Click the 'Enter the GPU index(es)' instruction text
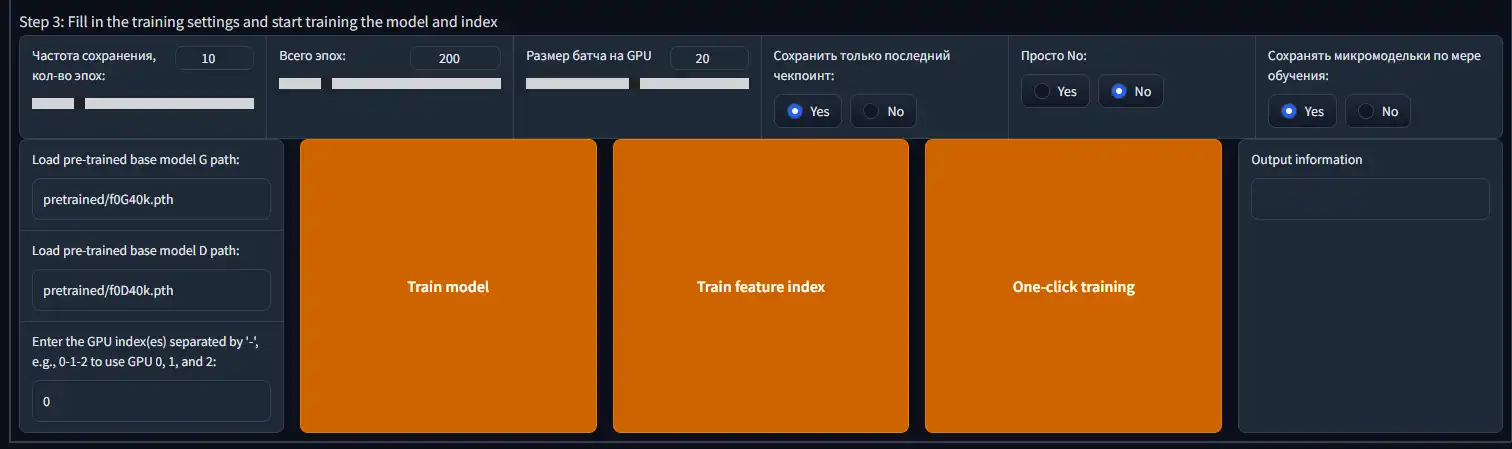Viewport: 1512px width, 449px height. (146, 352)
